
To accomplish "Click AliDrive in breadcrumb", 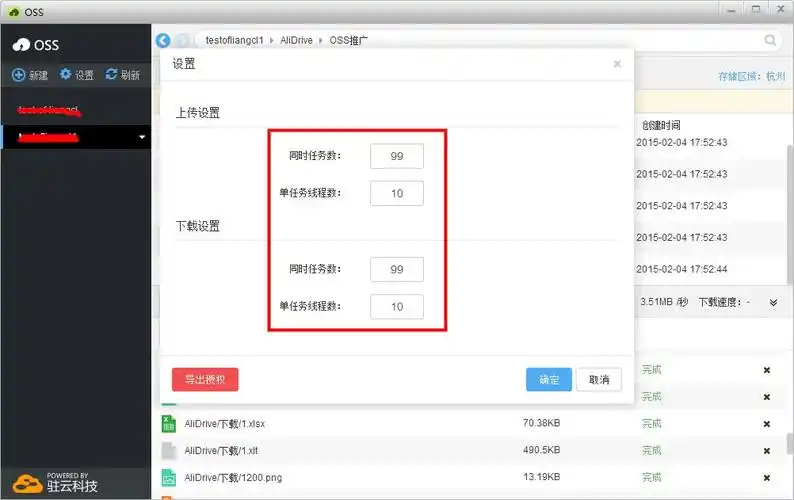I will click(x=296, y=40).
